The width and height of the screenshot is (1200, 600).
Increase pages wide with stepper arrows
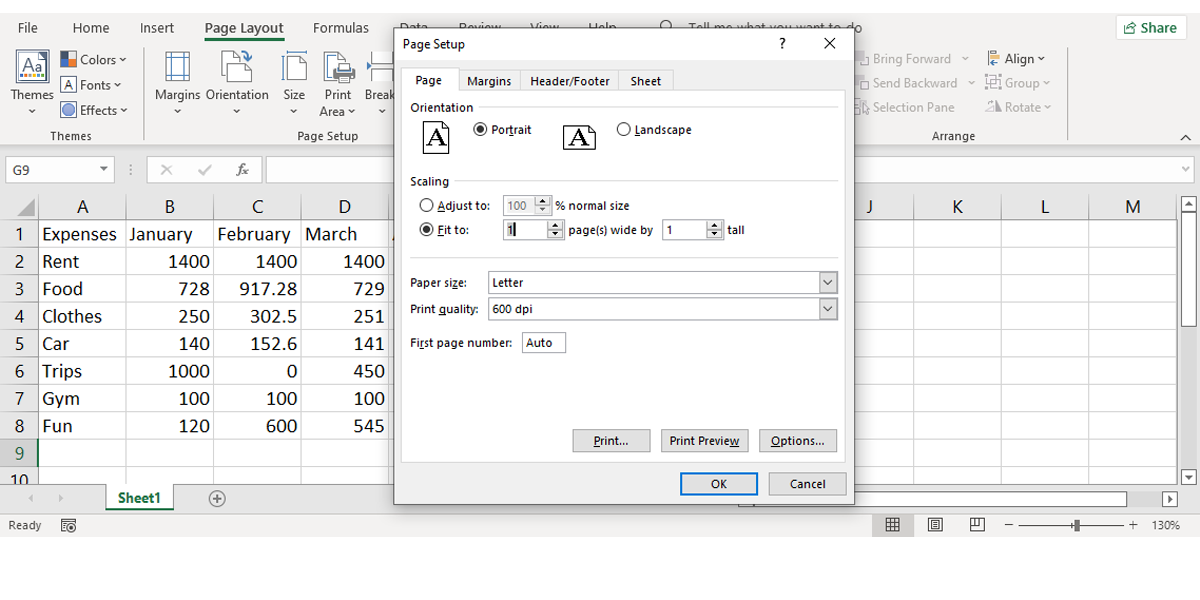click(x=556, y=226)
